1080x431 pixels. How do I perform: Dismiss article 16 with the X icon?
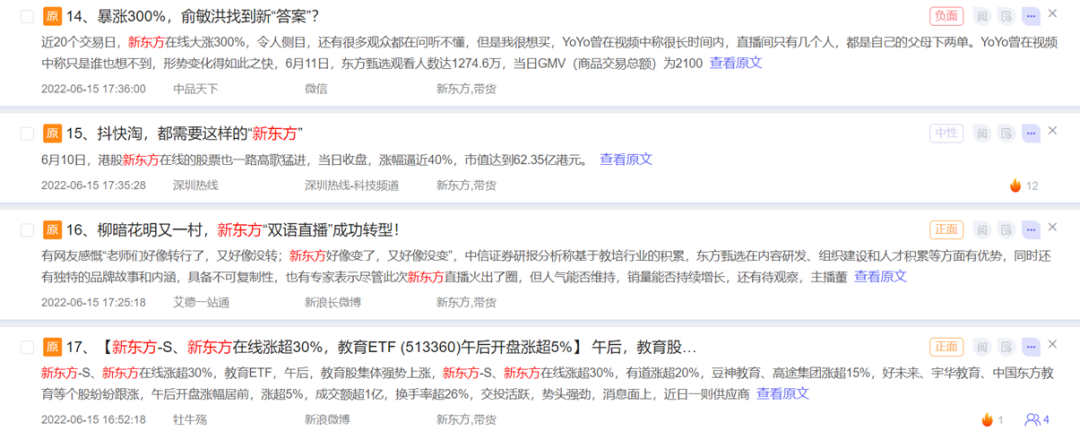point(1052,227)
